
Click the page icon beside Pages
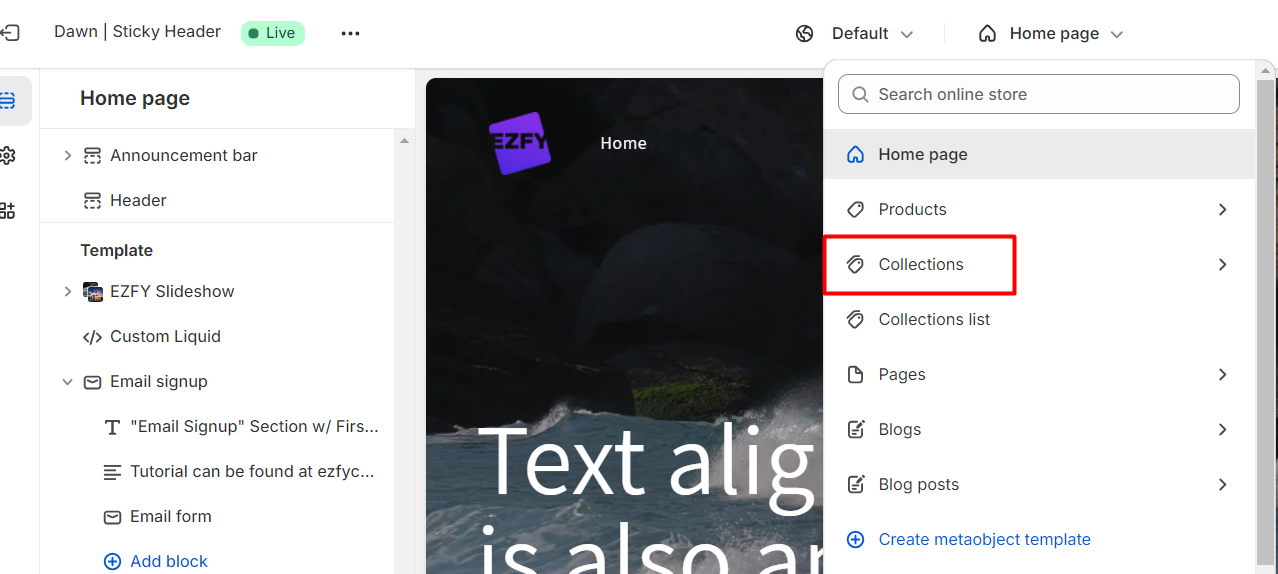point(855,374)
